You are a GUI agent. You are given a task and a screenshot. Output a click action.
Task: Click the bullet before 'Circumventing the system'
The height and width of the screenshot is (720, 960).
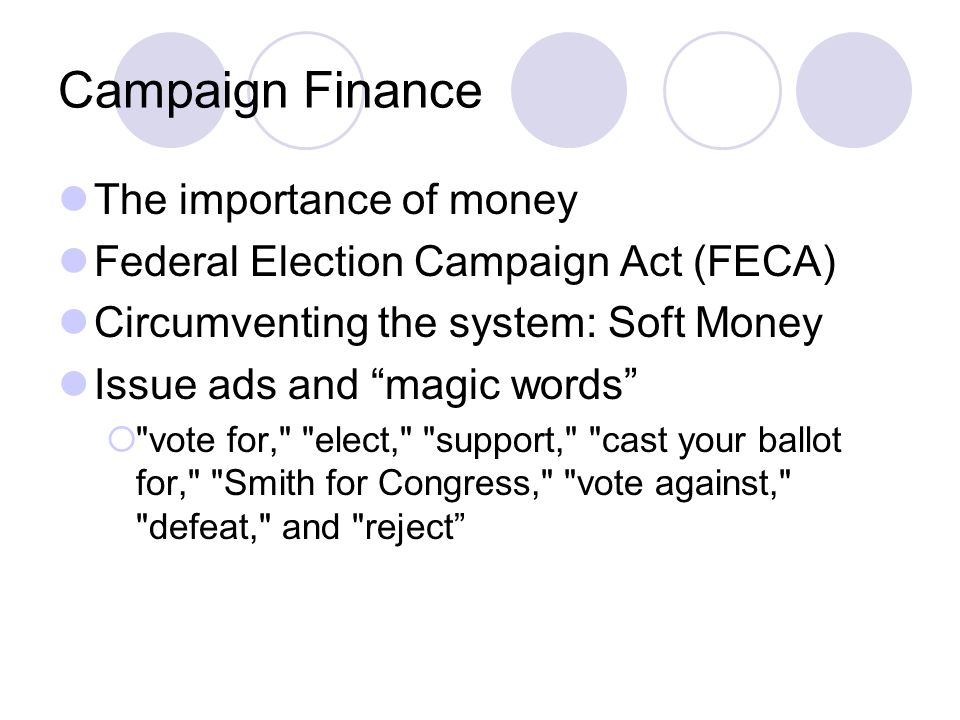(74, 322)
